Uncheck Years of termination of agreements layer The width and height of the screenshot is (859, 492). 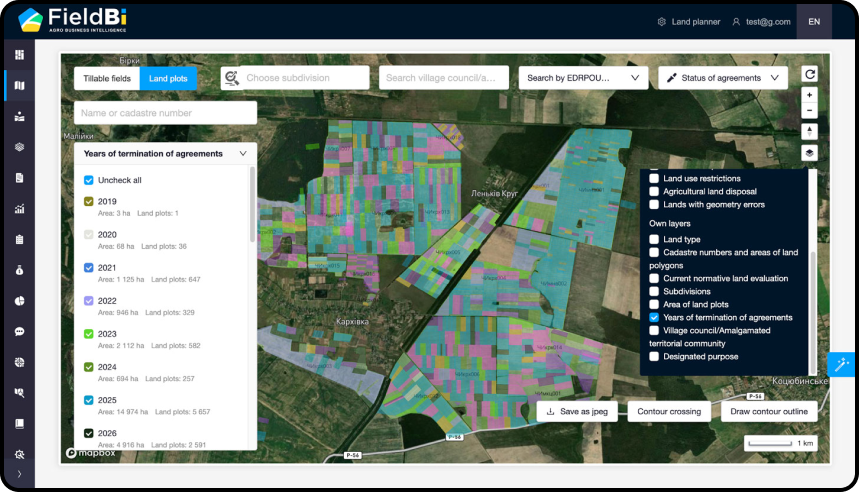[x=655, y=317]
